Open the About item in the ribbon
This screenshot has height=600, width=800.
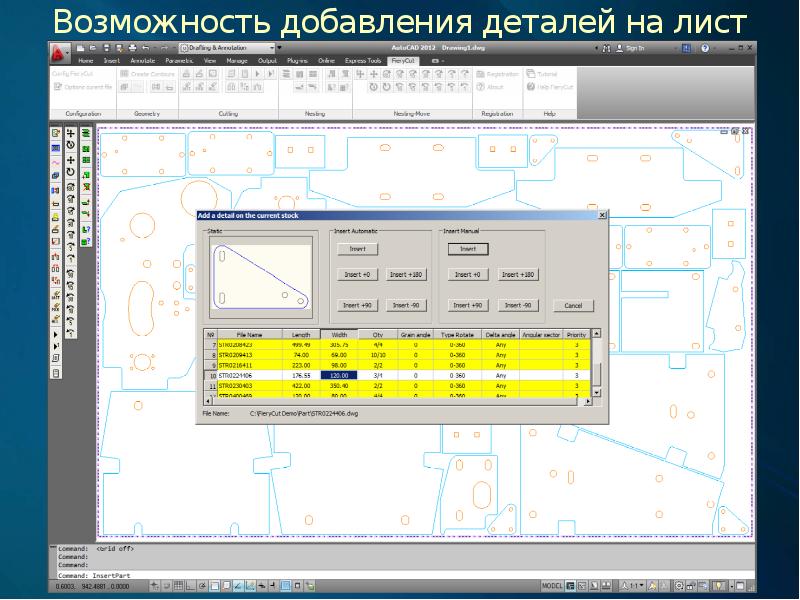pyautogui.click(x=491, y=87)
